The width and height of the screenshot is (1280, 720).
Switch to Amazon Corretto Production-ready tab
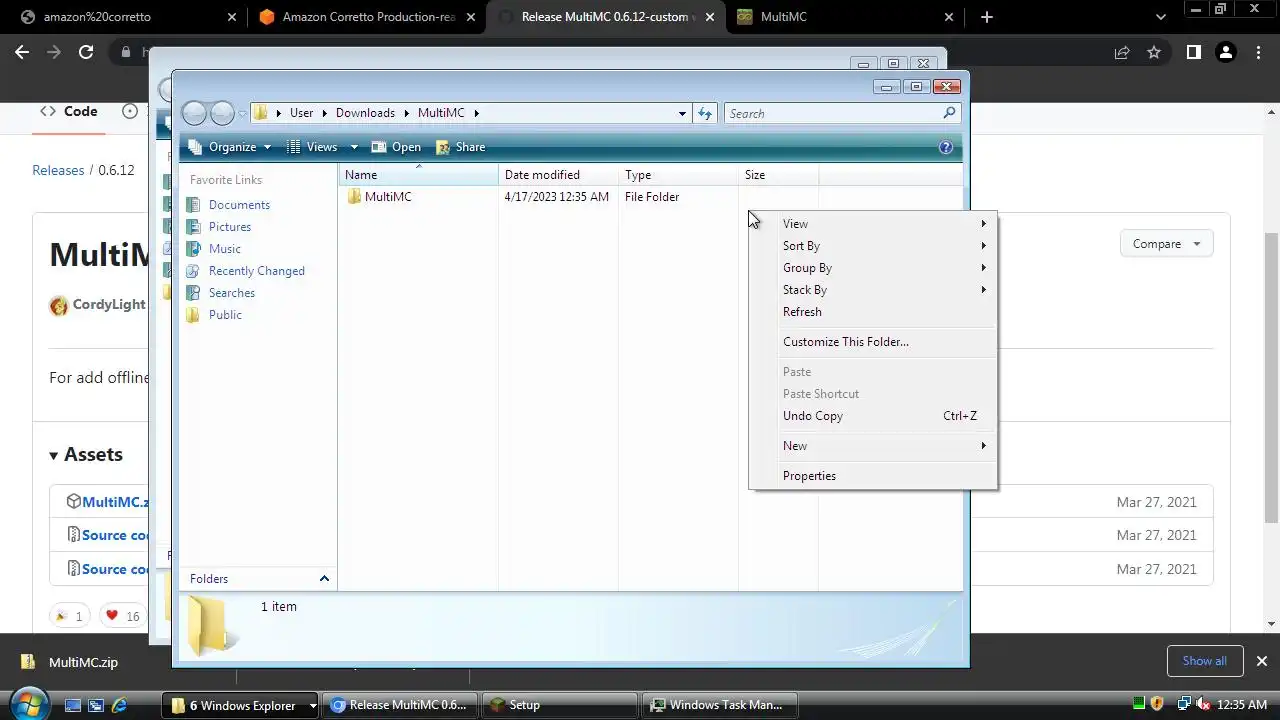point(364,17)
